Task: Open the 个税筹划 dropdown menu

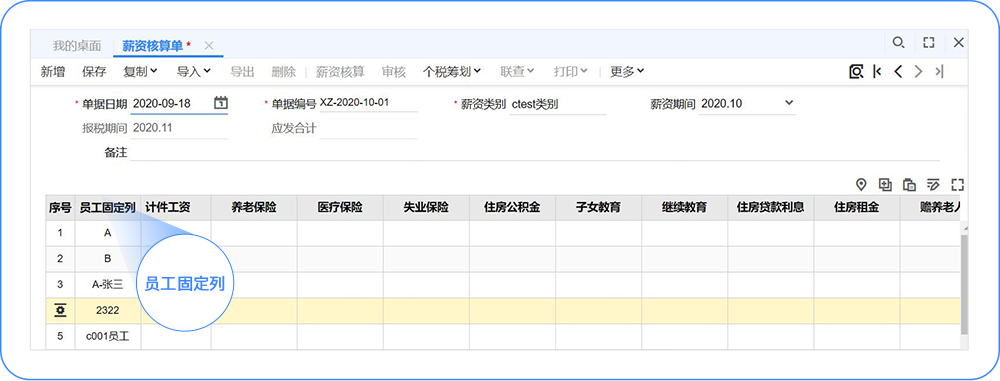Action: click(452, 72)
